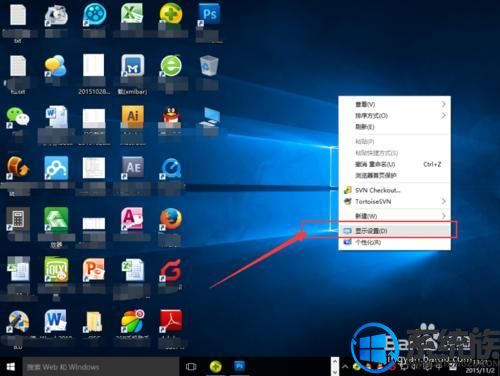
Task: Click the taskbar scroll down arrow
Action: (x=335, y=371)
